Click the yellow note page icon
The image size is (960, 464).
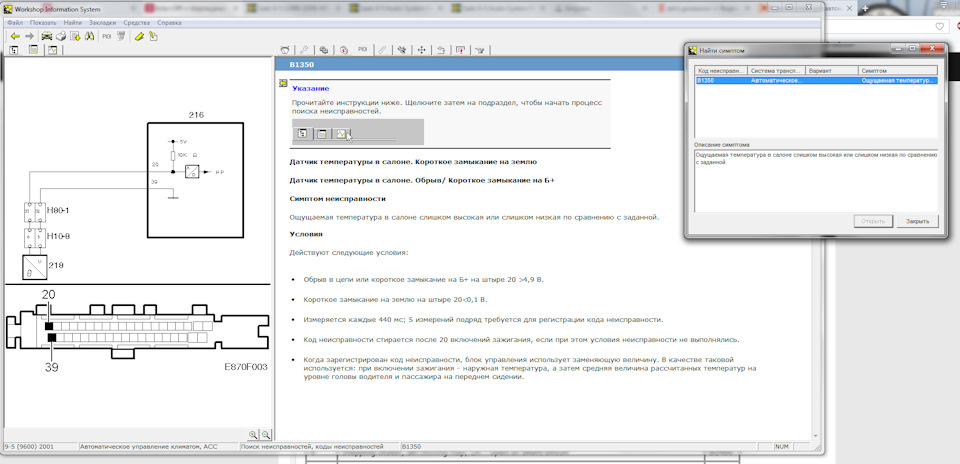153,36
